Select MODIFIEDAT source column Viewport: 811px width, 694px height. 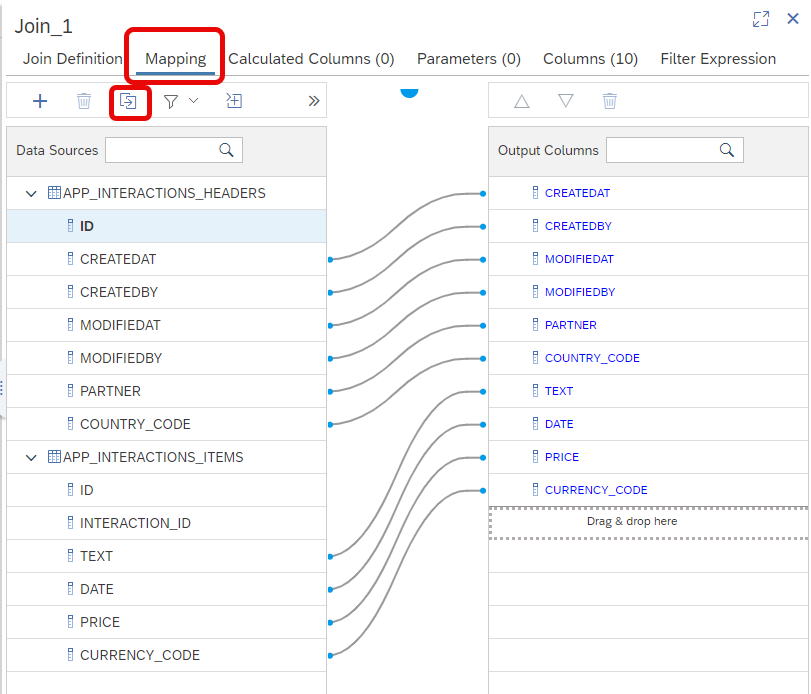[x=167, y=325]
